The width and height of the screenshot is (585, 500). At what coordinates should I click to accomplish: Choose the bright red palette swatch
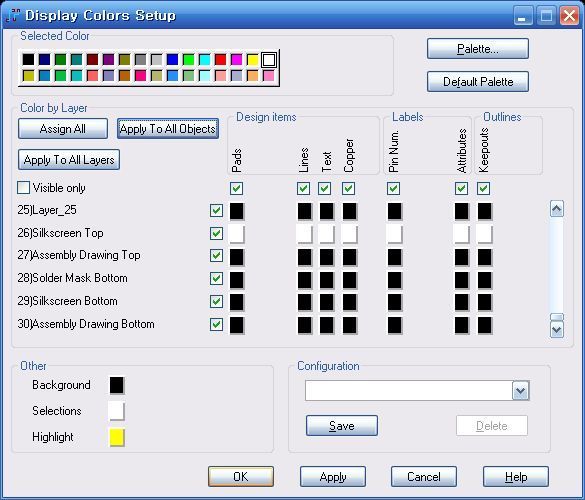tap(220, 59)
